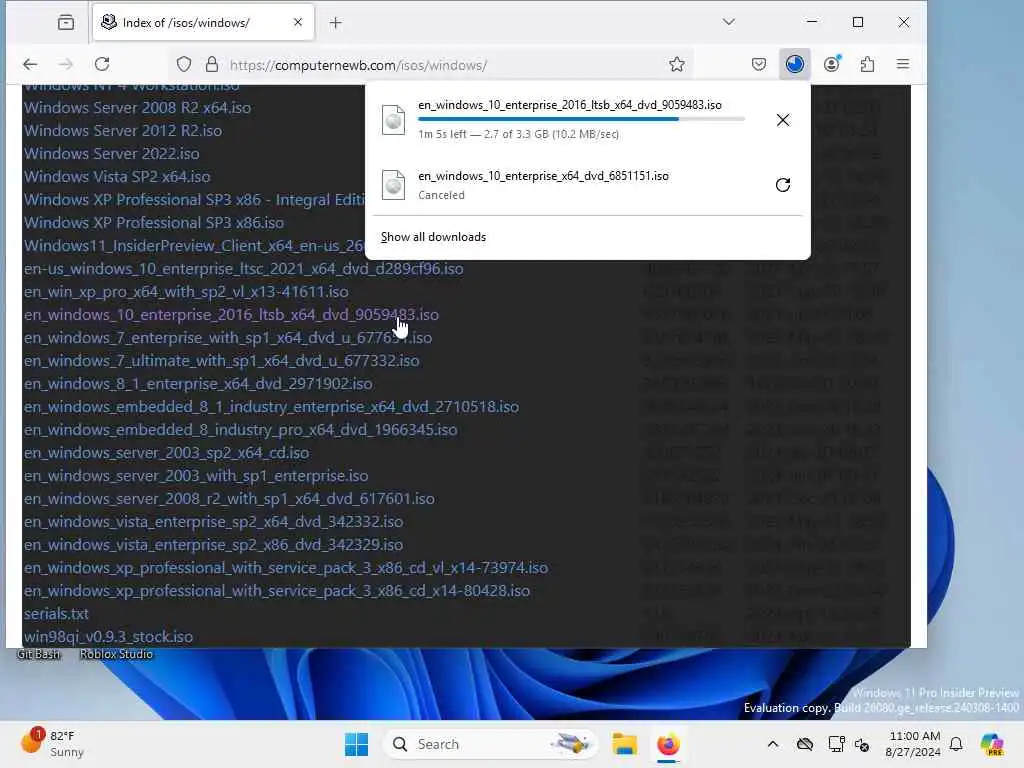Download en_windows_vista_enterprise_sp2_x86 ISO
This screenshot has height=768, width=1024.
213,545
